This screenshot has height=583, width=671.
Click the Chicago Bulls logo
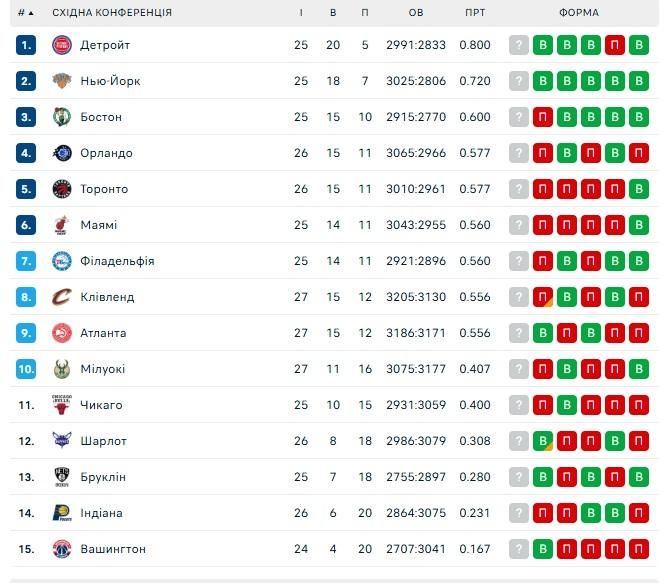[62, 405]
